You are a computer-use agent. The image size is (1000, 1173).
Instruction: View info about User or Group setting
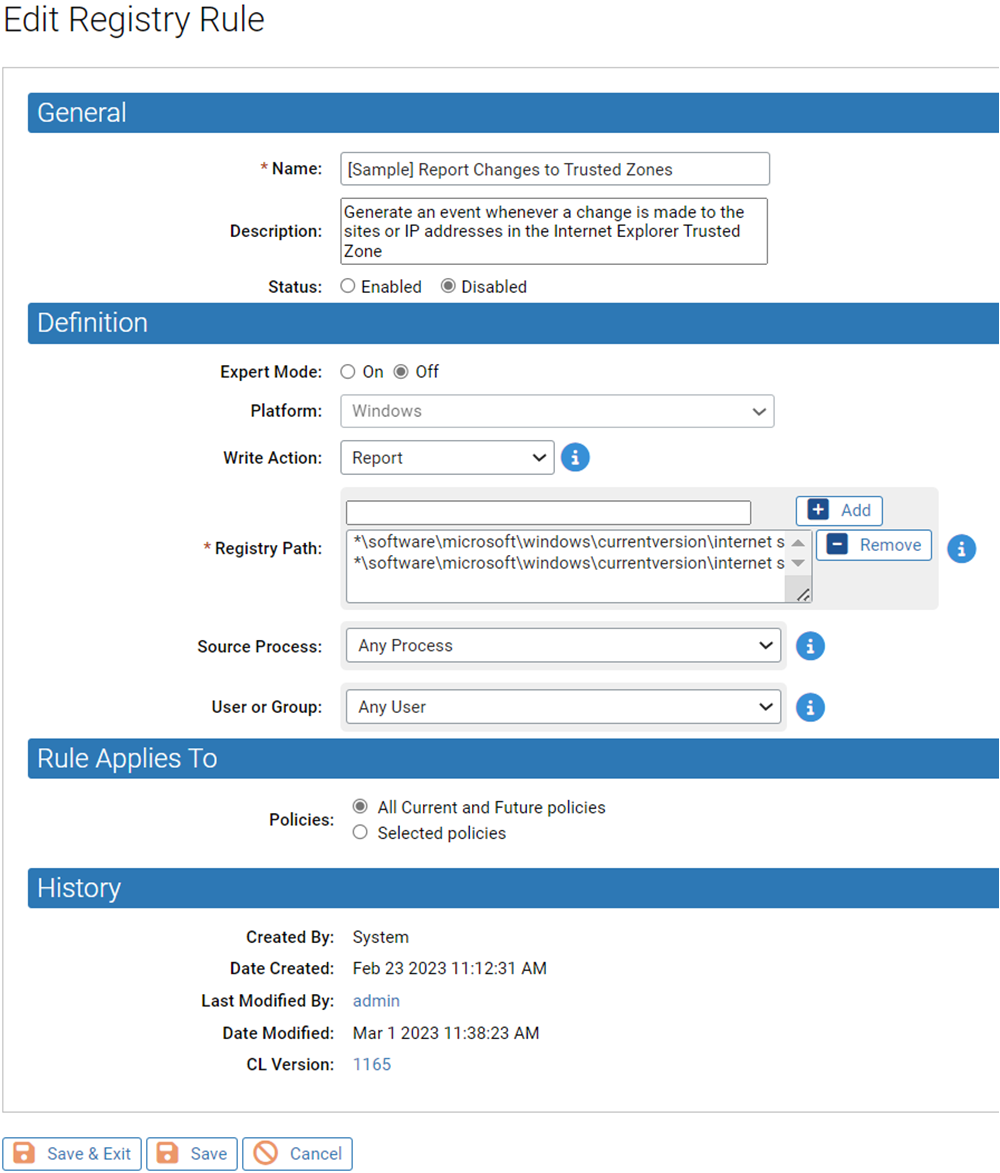[x=810, y=707]
